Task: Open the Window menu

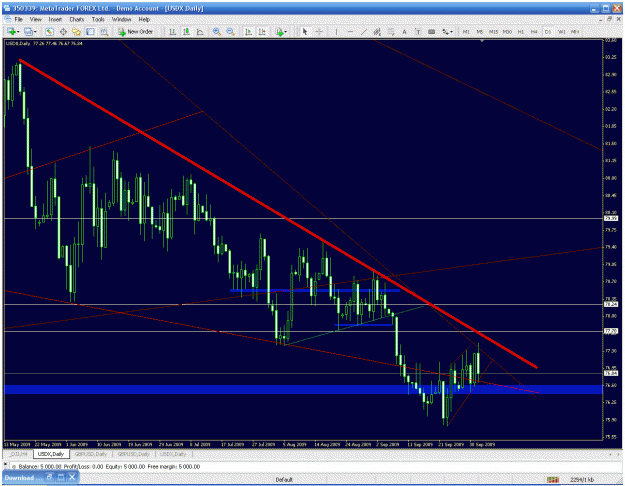Action: [x=121, y=19]
